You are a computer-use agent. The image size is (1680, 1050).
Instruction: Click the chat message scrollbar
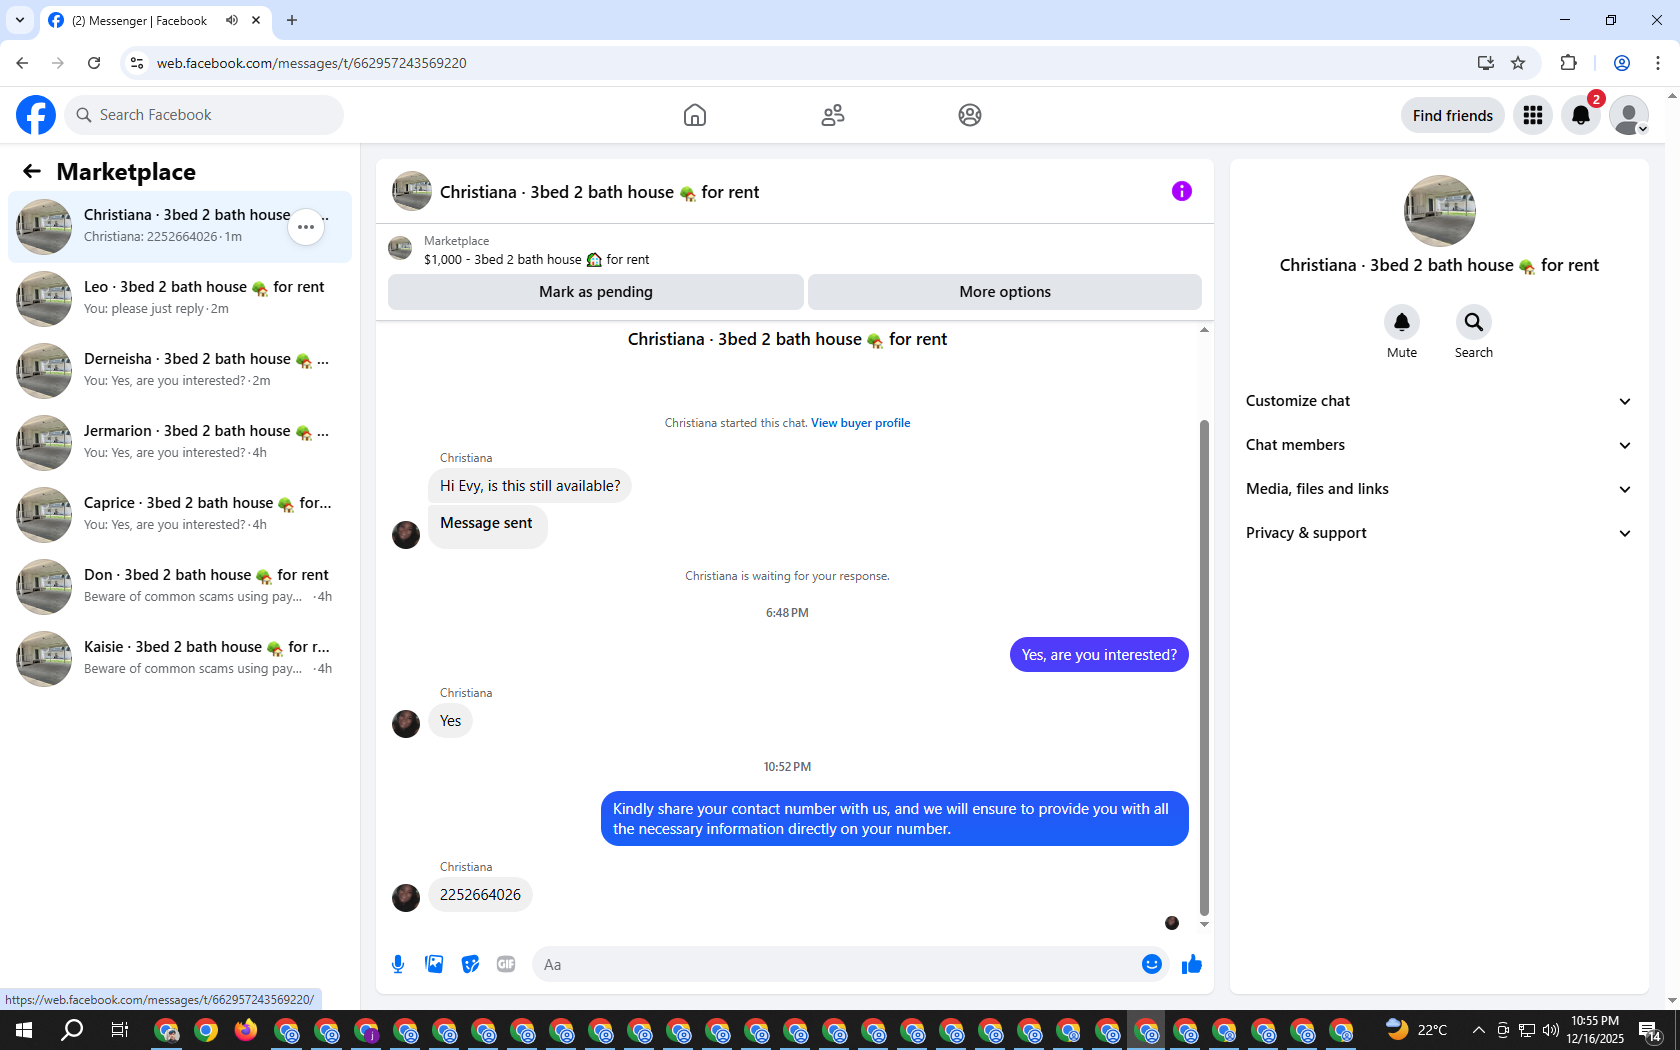coord(1204,668)
